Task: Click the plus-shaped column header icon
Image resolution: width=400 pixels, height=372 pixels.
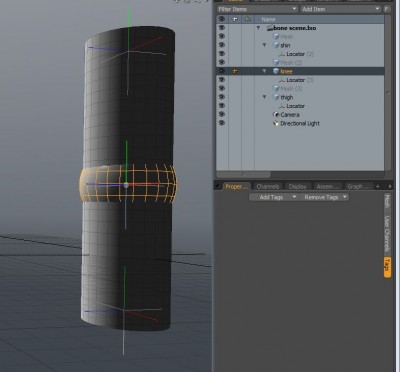Action: 235,19
